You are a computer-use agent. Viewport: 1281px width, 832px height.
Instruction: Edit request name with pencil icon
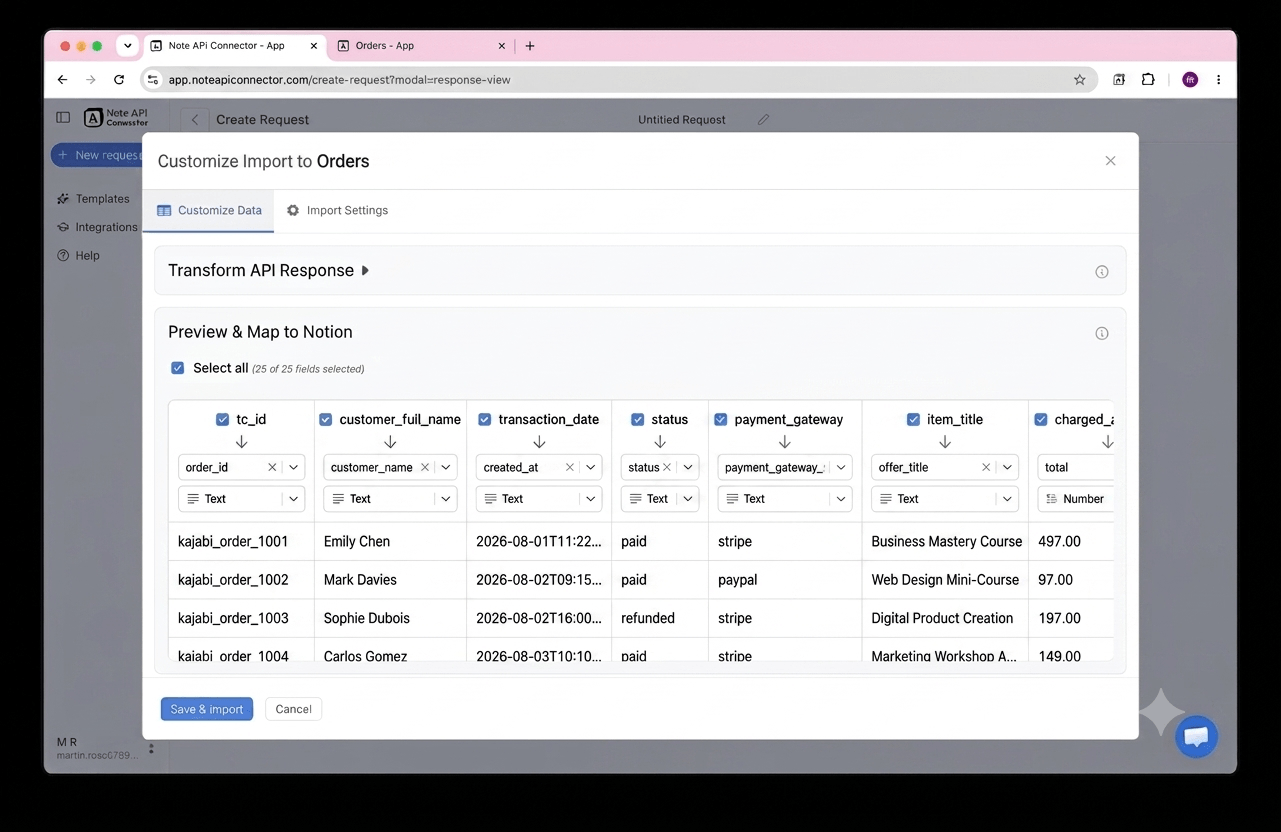[x=763, y=120]
